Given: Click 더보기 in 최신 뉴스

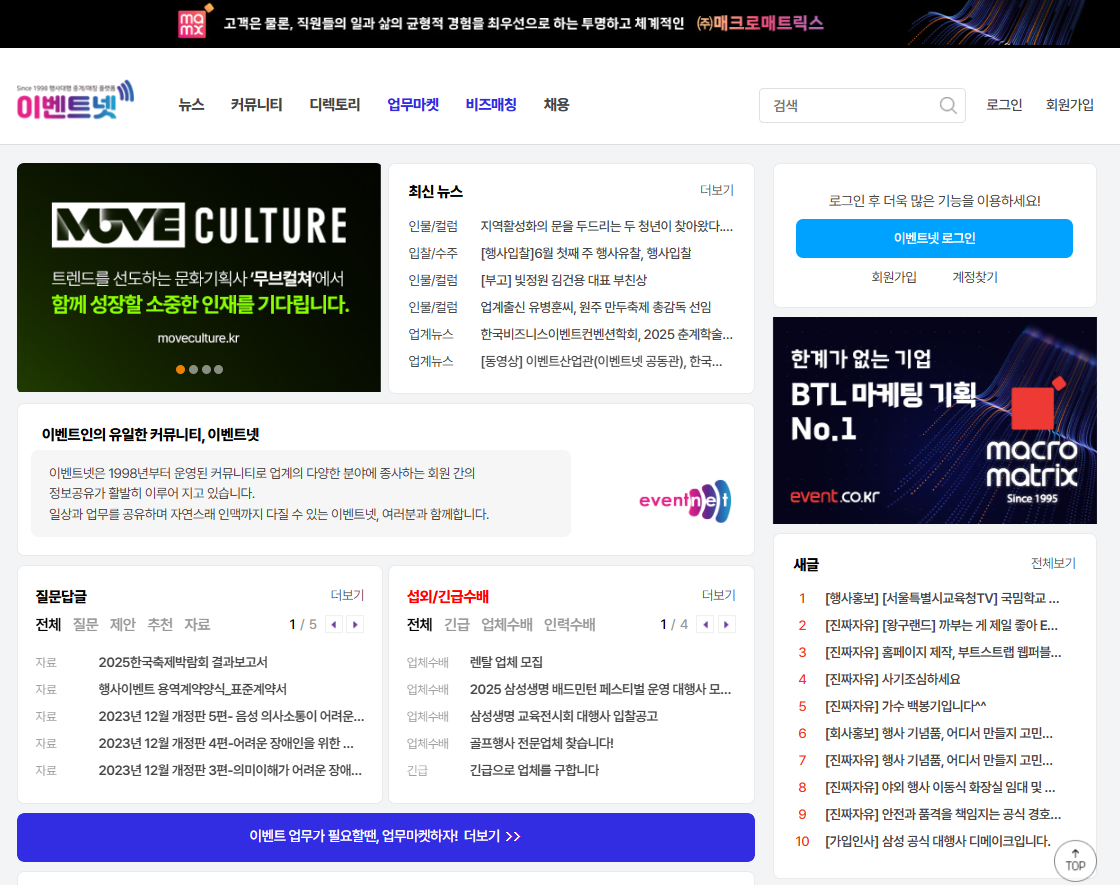Looking at the screenshot, I should [x=716, y=190].
